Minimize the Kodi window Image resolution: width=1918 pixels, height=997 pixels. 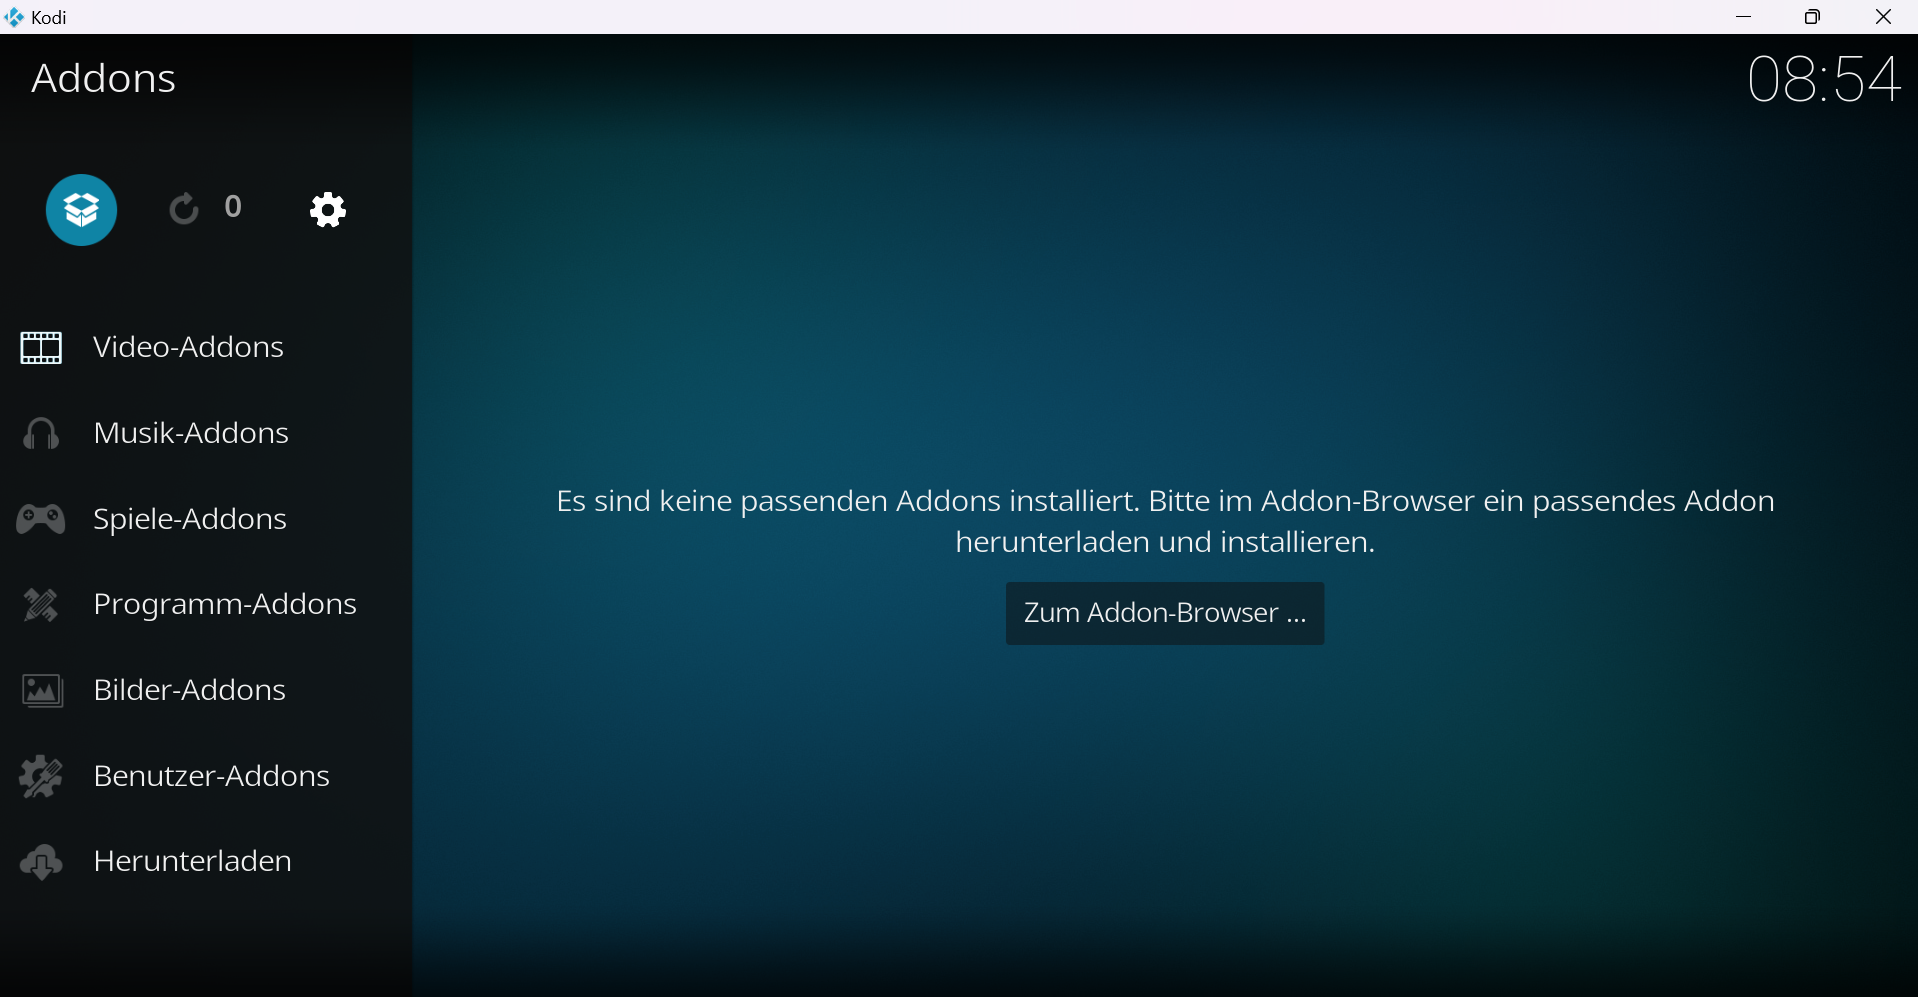tap(1744, 17)
